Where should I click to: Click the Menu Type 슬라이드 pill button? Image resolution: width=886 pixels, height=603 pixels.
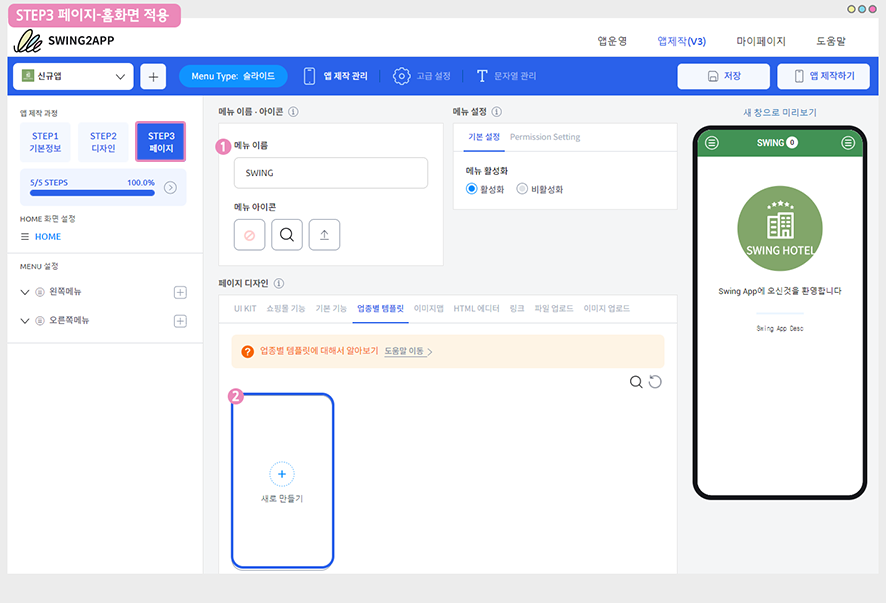(x=233, y=76)
